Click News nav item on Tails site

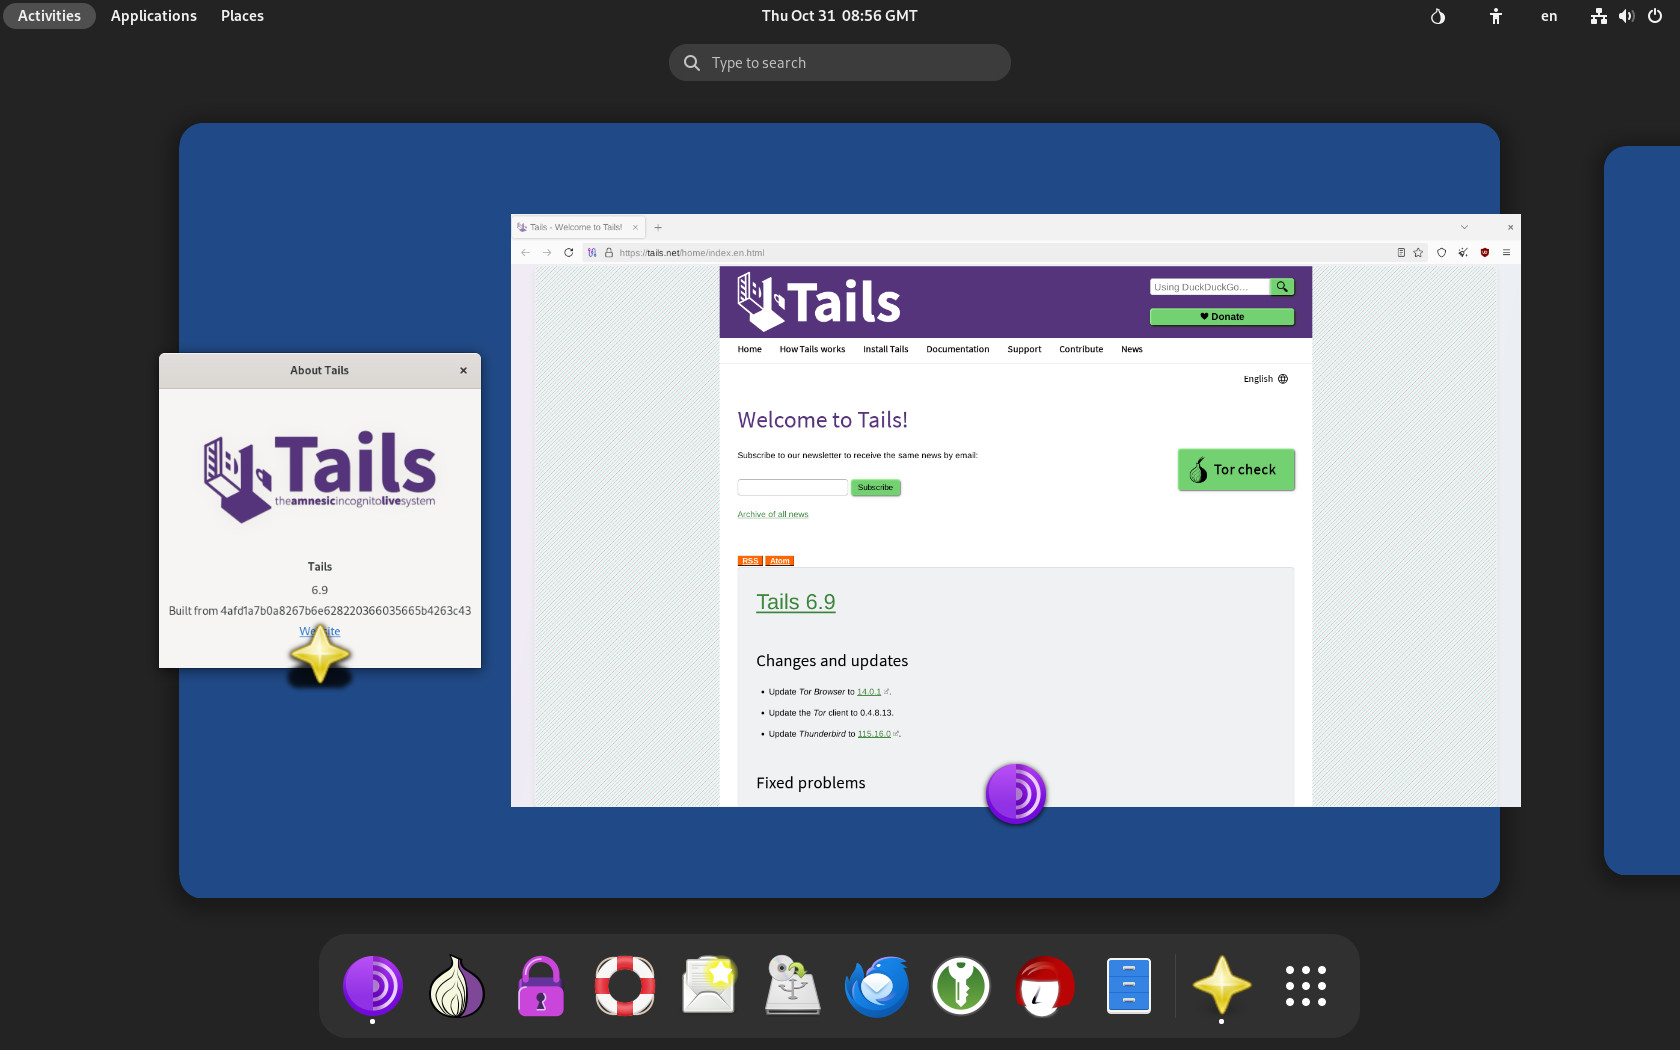pos(1132,350)
